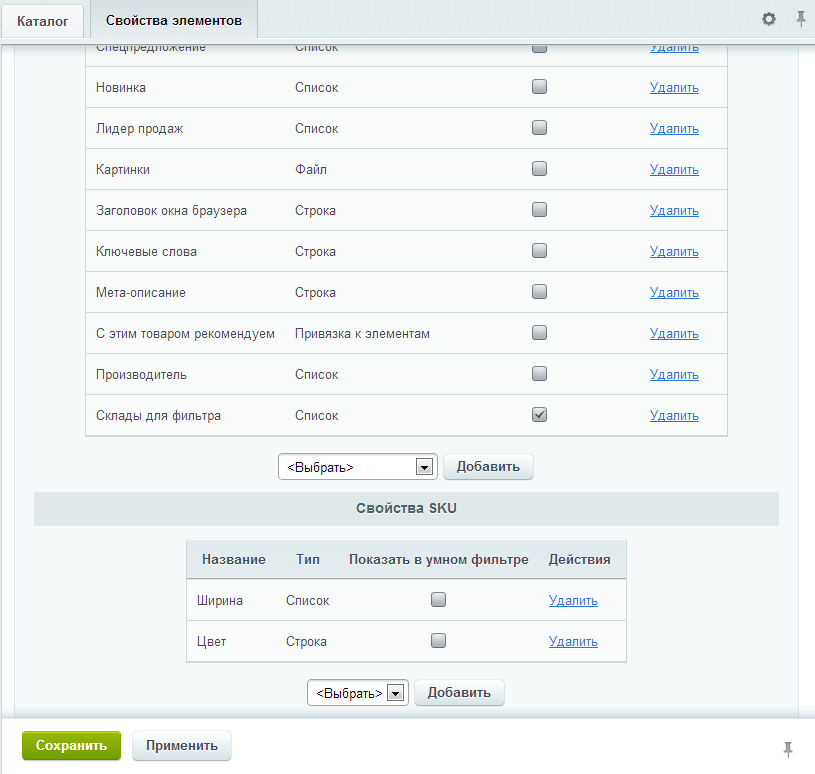Remove the Ширина SKU property
815x774 pixels.
(573, 601)
